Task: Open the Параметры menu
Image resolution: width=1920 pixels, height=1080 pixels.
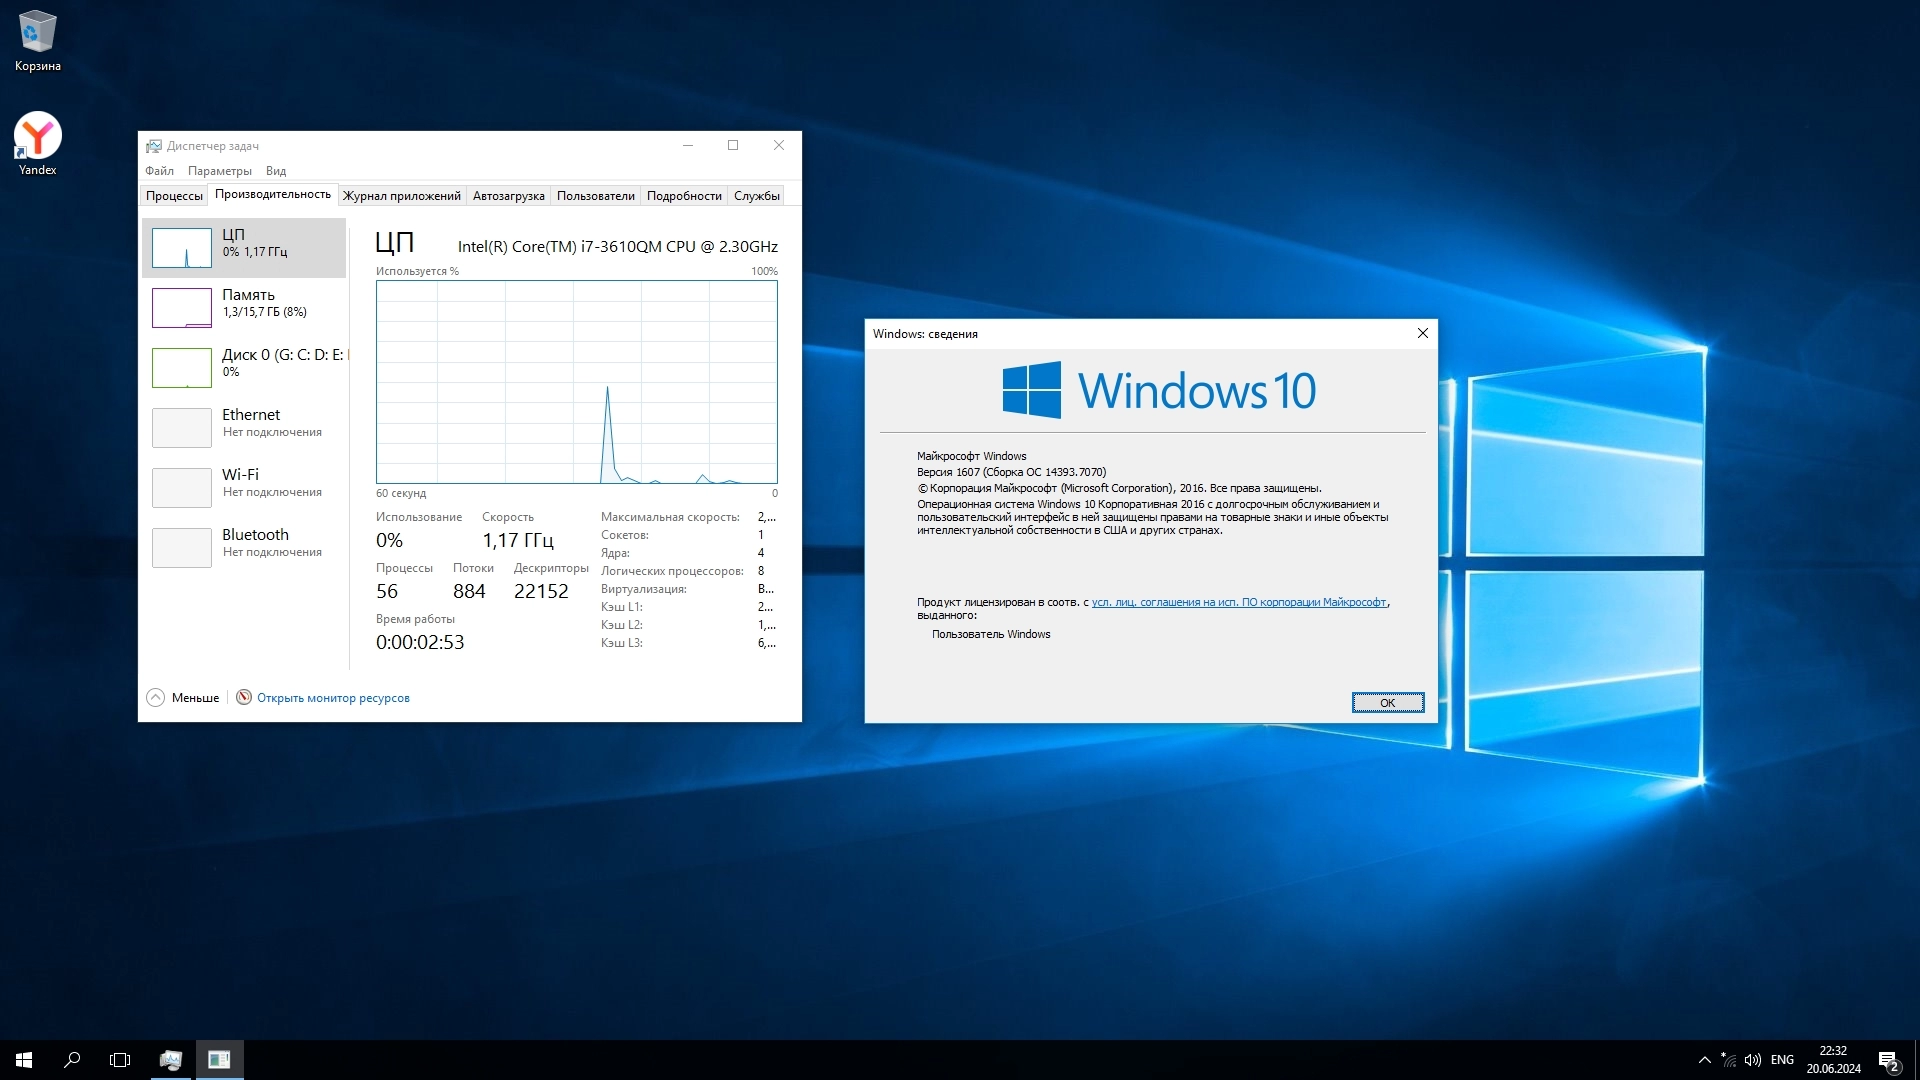Action: pyautogui.click(x=219, y=171)
